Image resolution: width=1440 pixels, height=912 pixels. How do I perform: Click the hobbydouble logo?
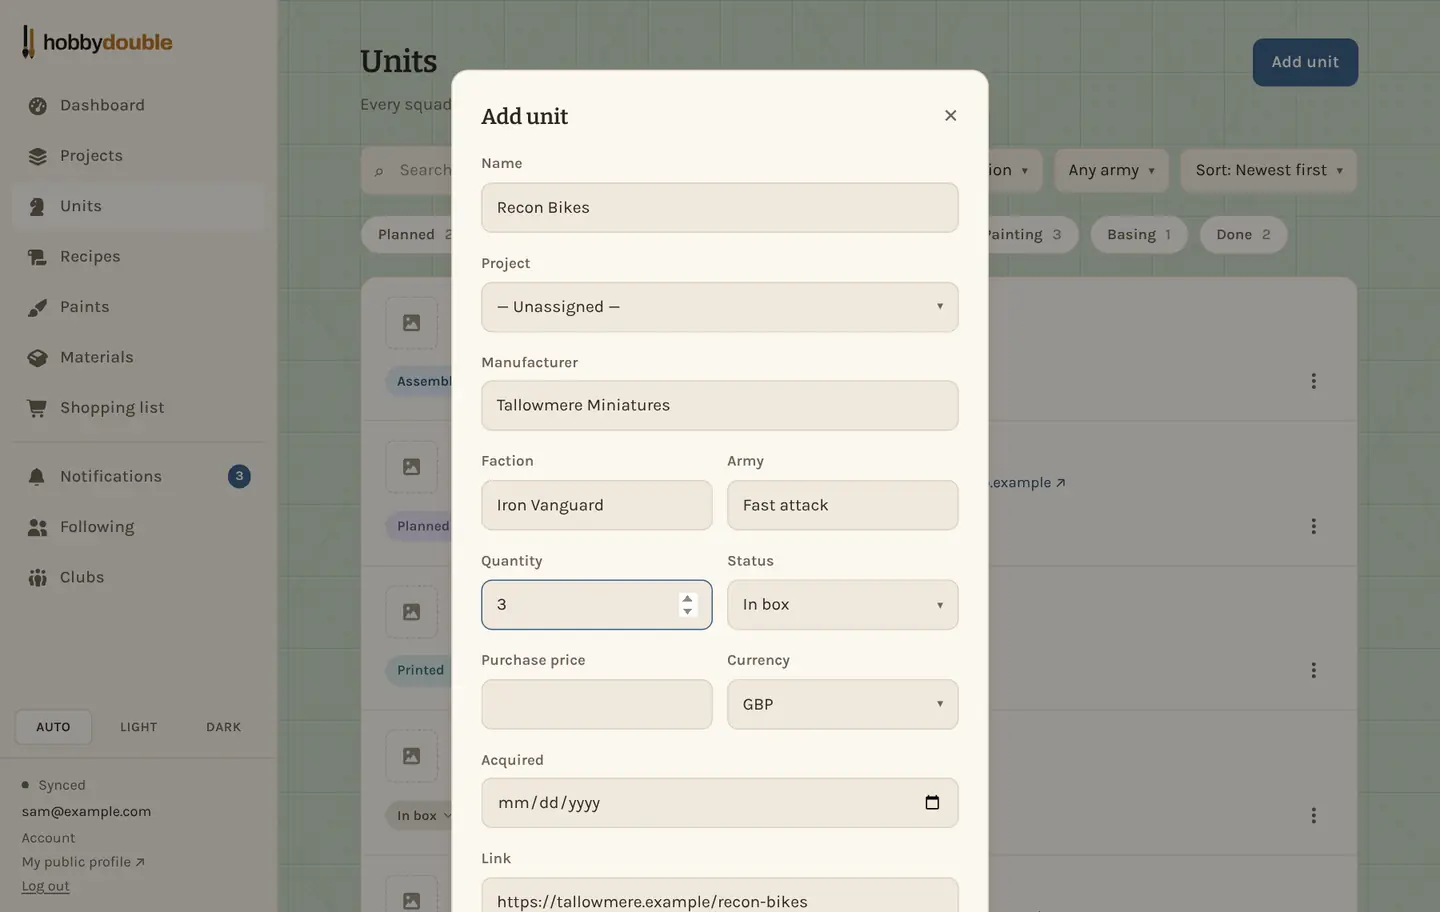coord(97,42)
